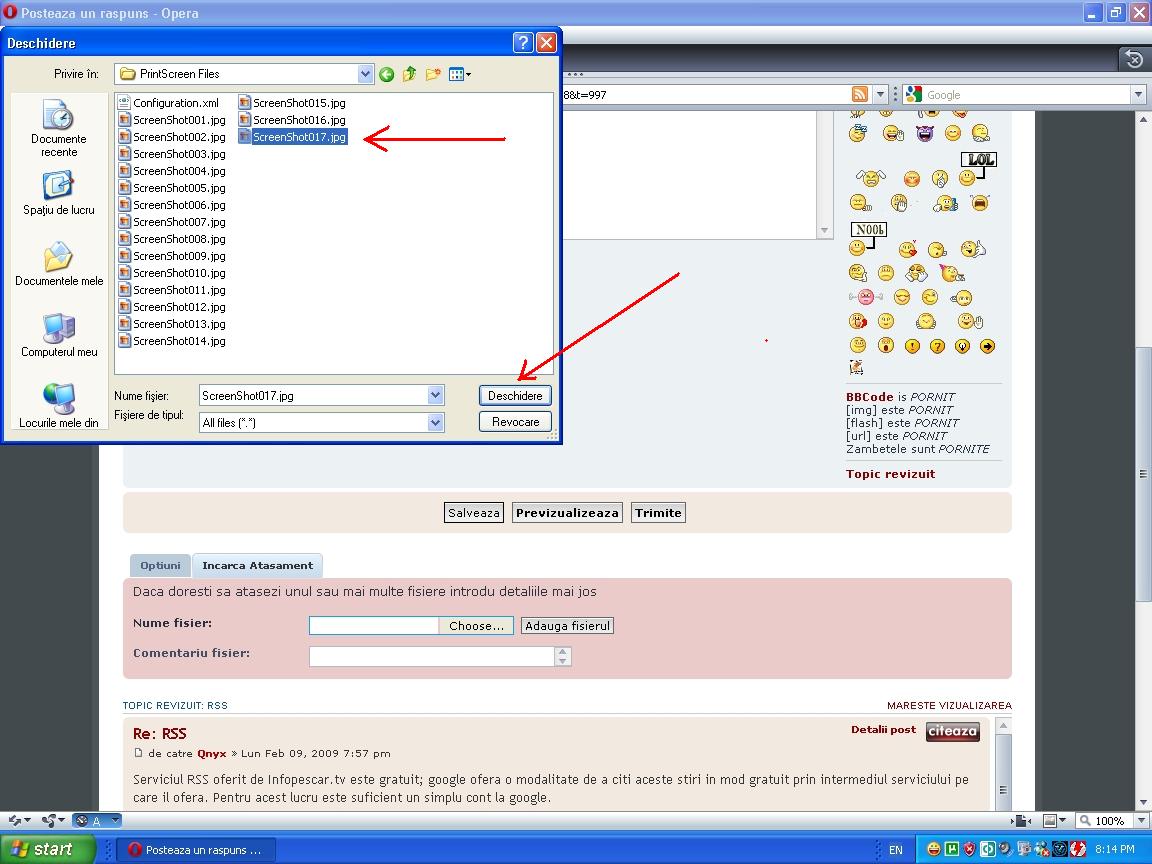This screenshot has width=1152, height=864.
Task: Go up one folder level
Action: [x=410, y=74]
